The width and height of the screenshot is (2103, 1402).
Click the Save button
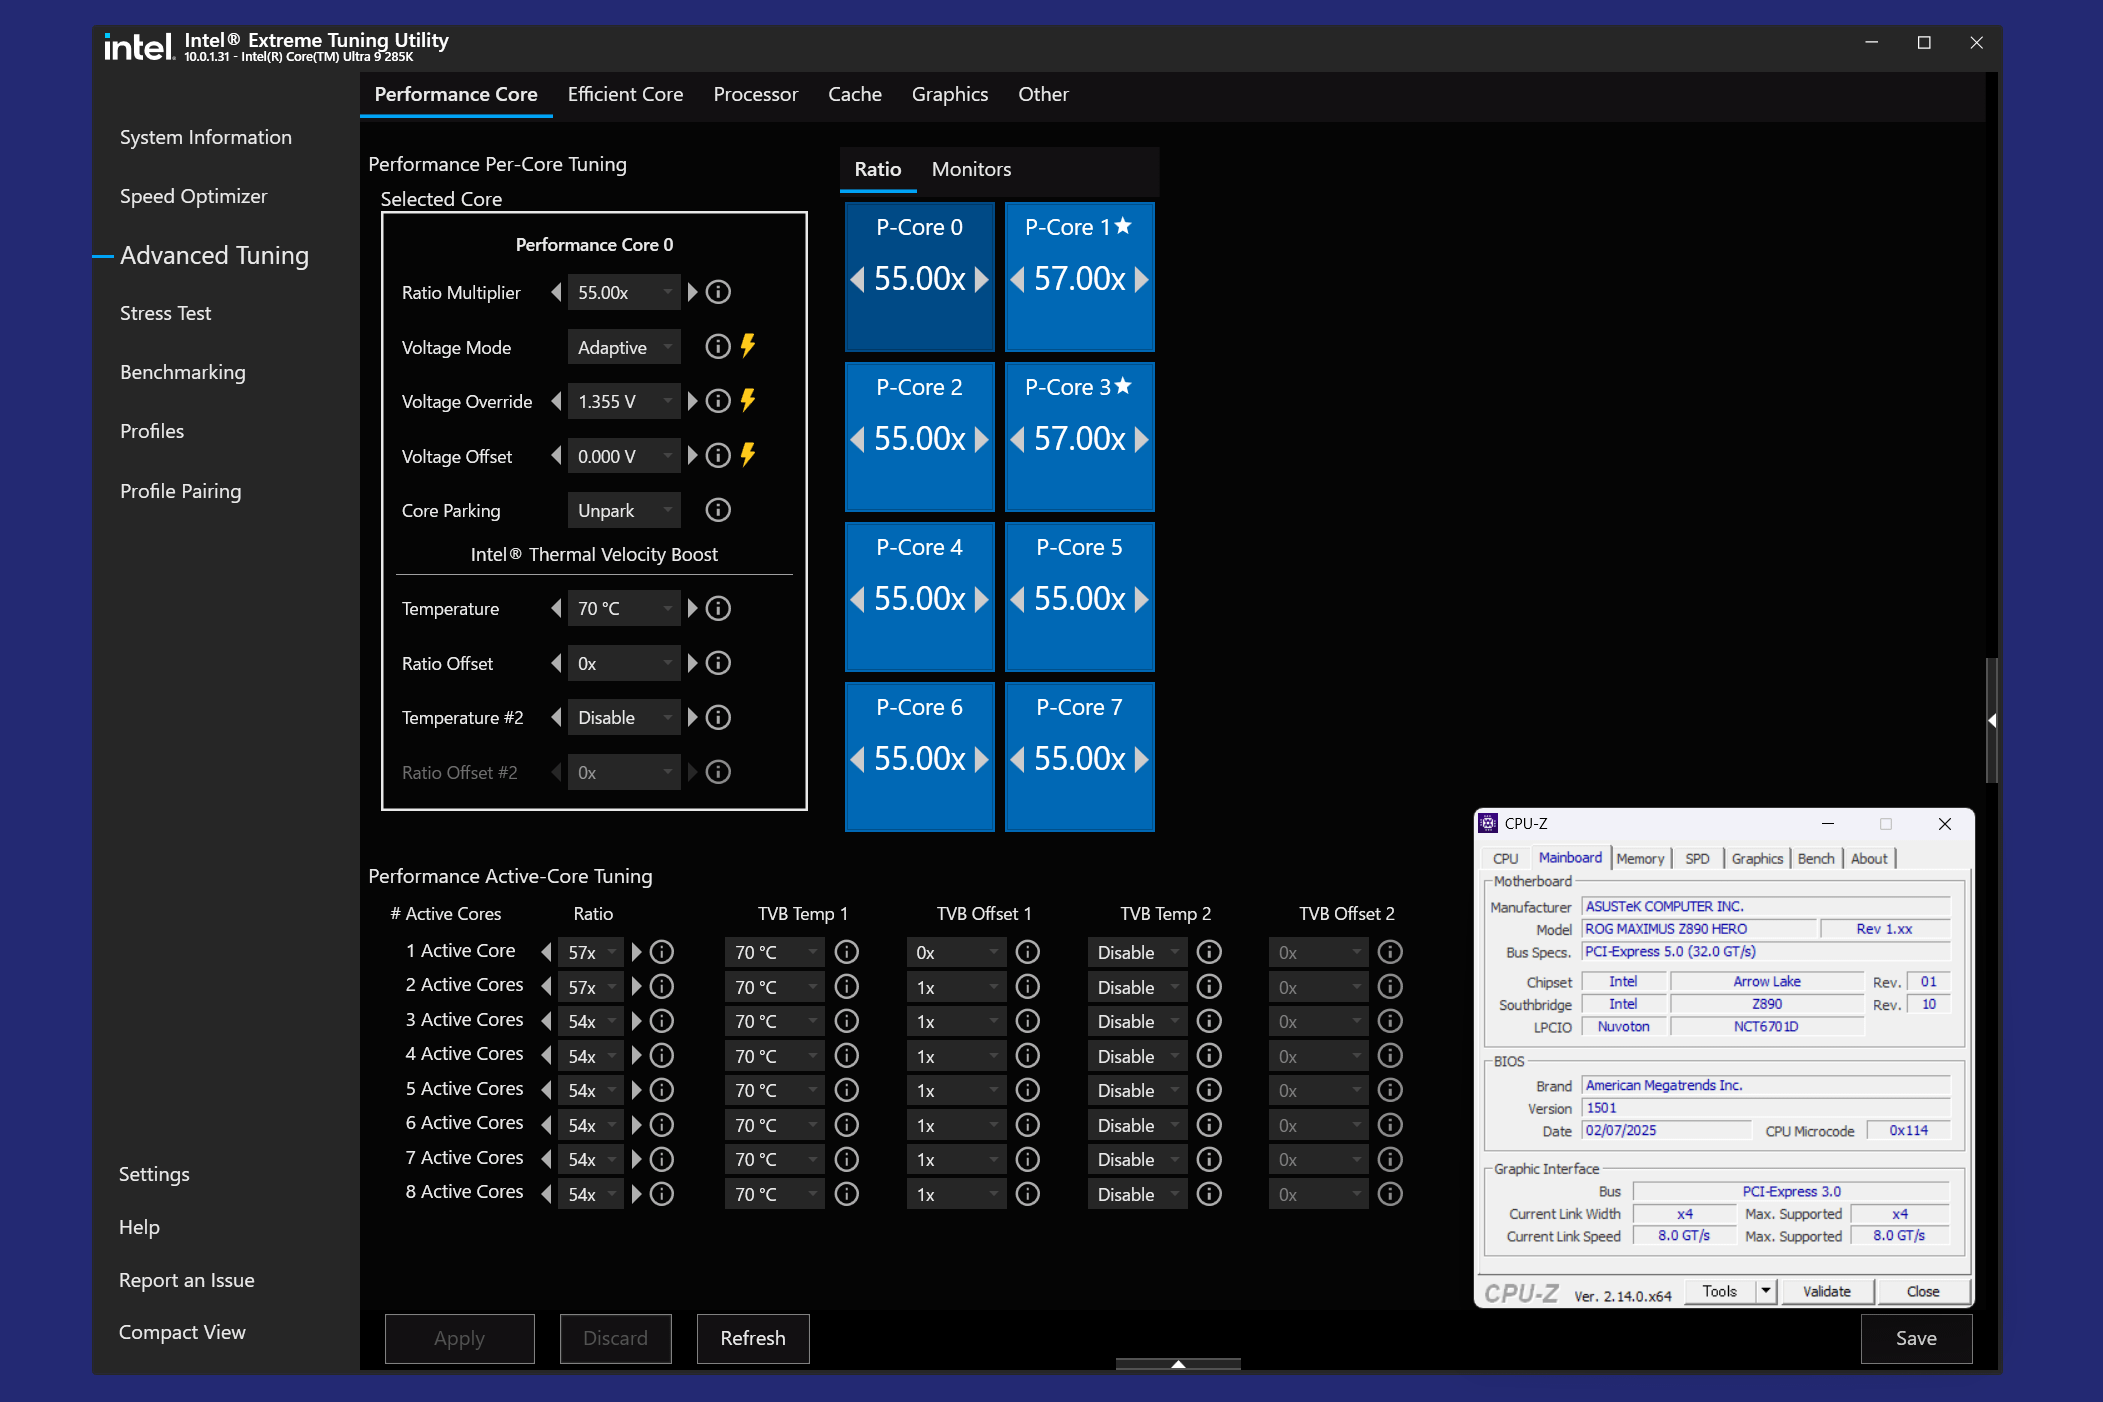[x=1916, y=1338]
